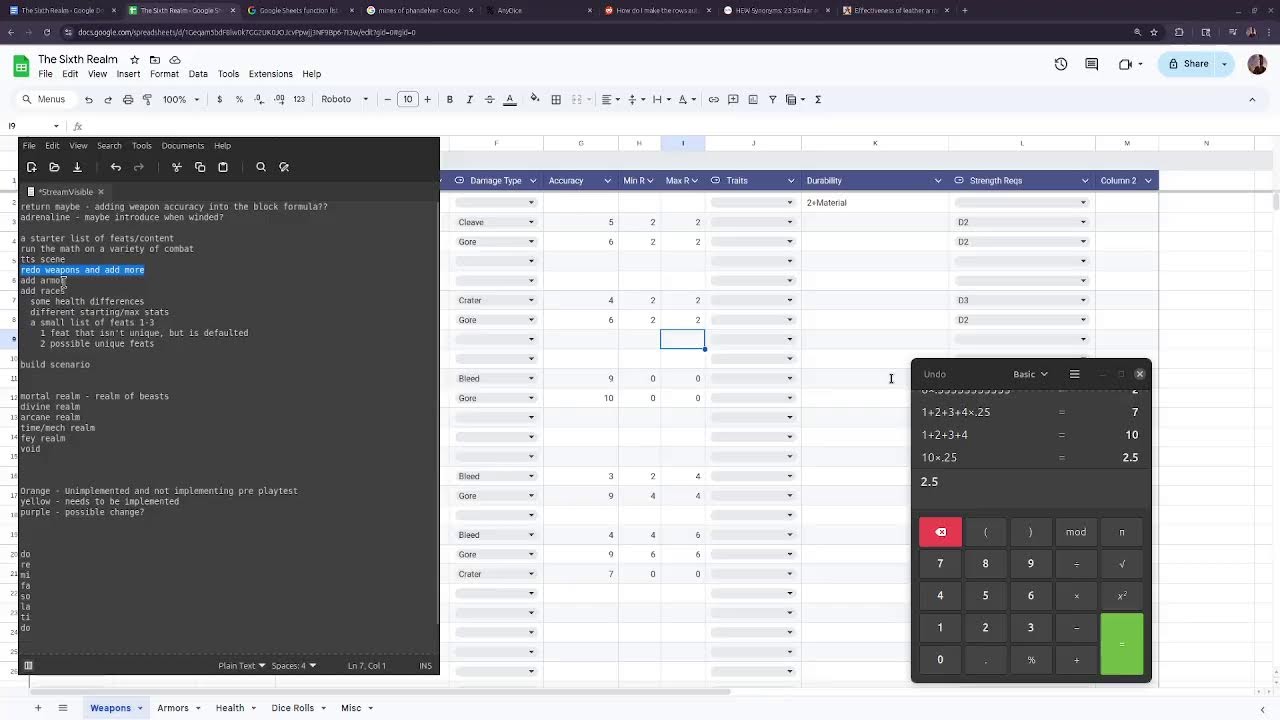Insert a chart via the toolbar
The image size is (1280, 720).
tap(753, 99)
